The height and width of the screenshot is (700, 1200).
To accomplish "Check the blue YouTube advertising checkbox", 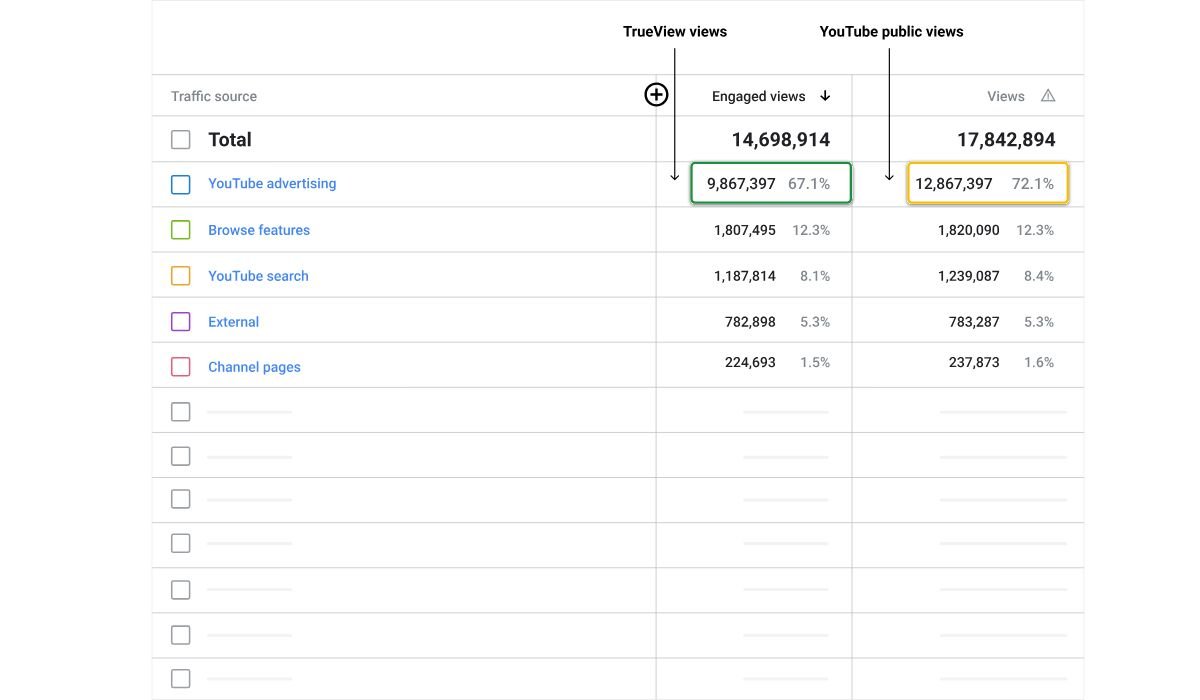I will pos(181,185).
